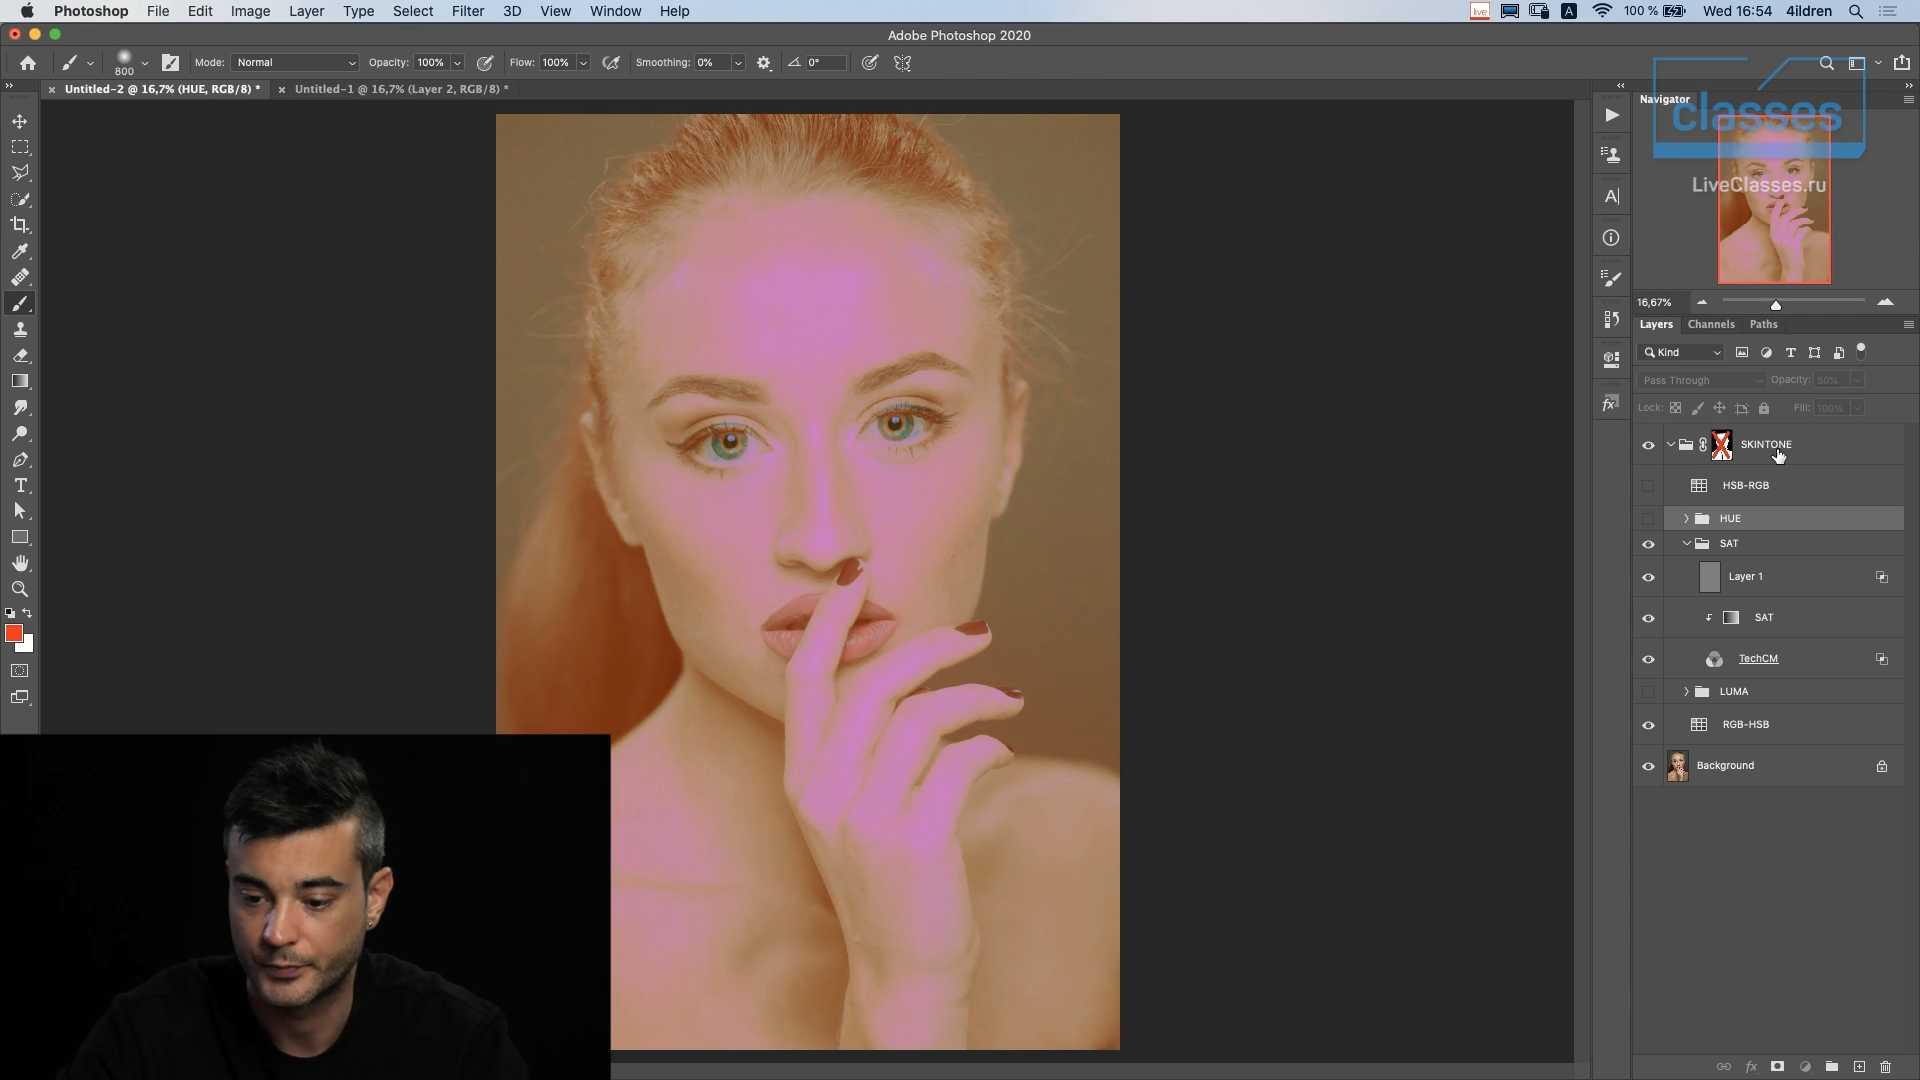The height and width of the screenshot is (1080, 1920).
Task: Switch to the Untitled-1 document tab
Action: (401, 89)
